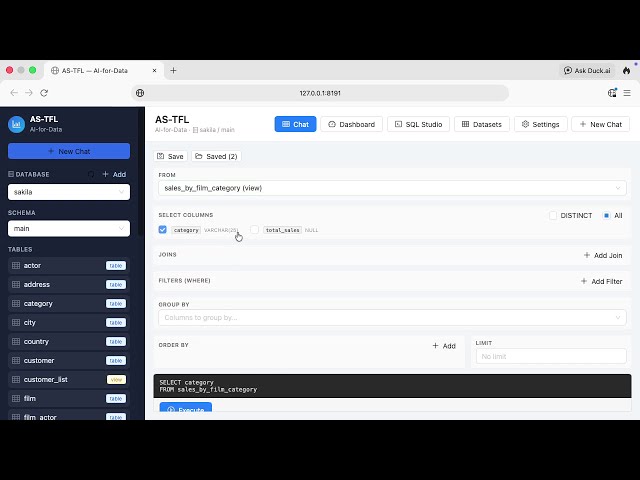Viewport: 640px width, 480px height.
Task: Reload the page with the refresh icon
Action: click(x=44, y=93)
